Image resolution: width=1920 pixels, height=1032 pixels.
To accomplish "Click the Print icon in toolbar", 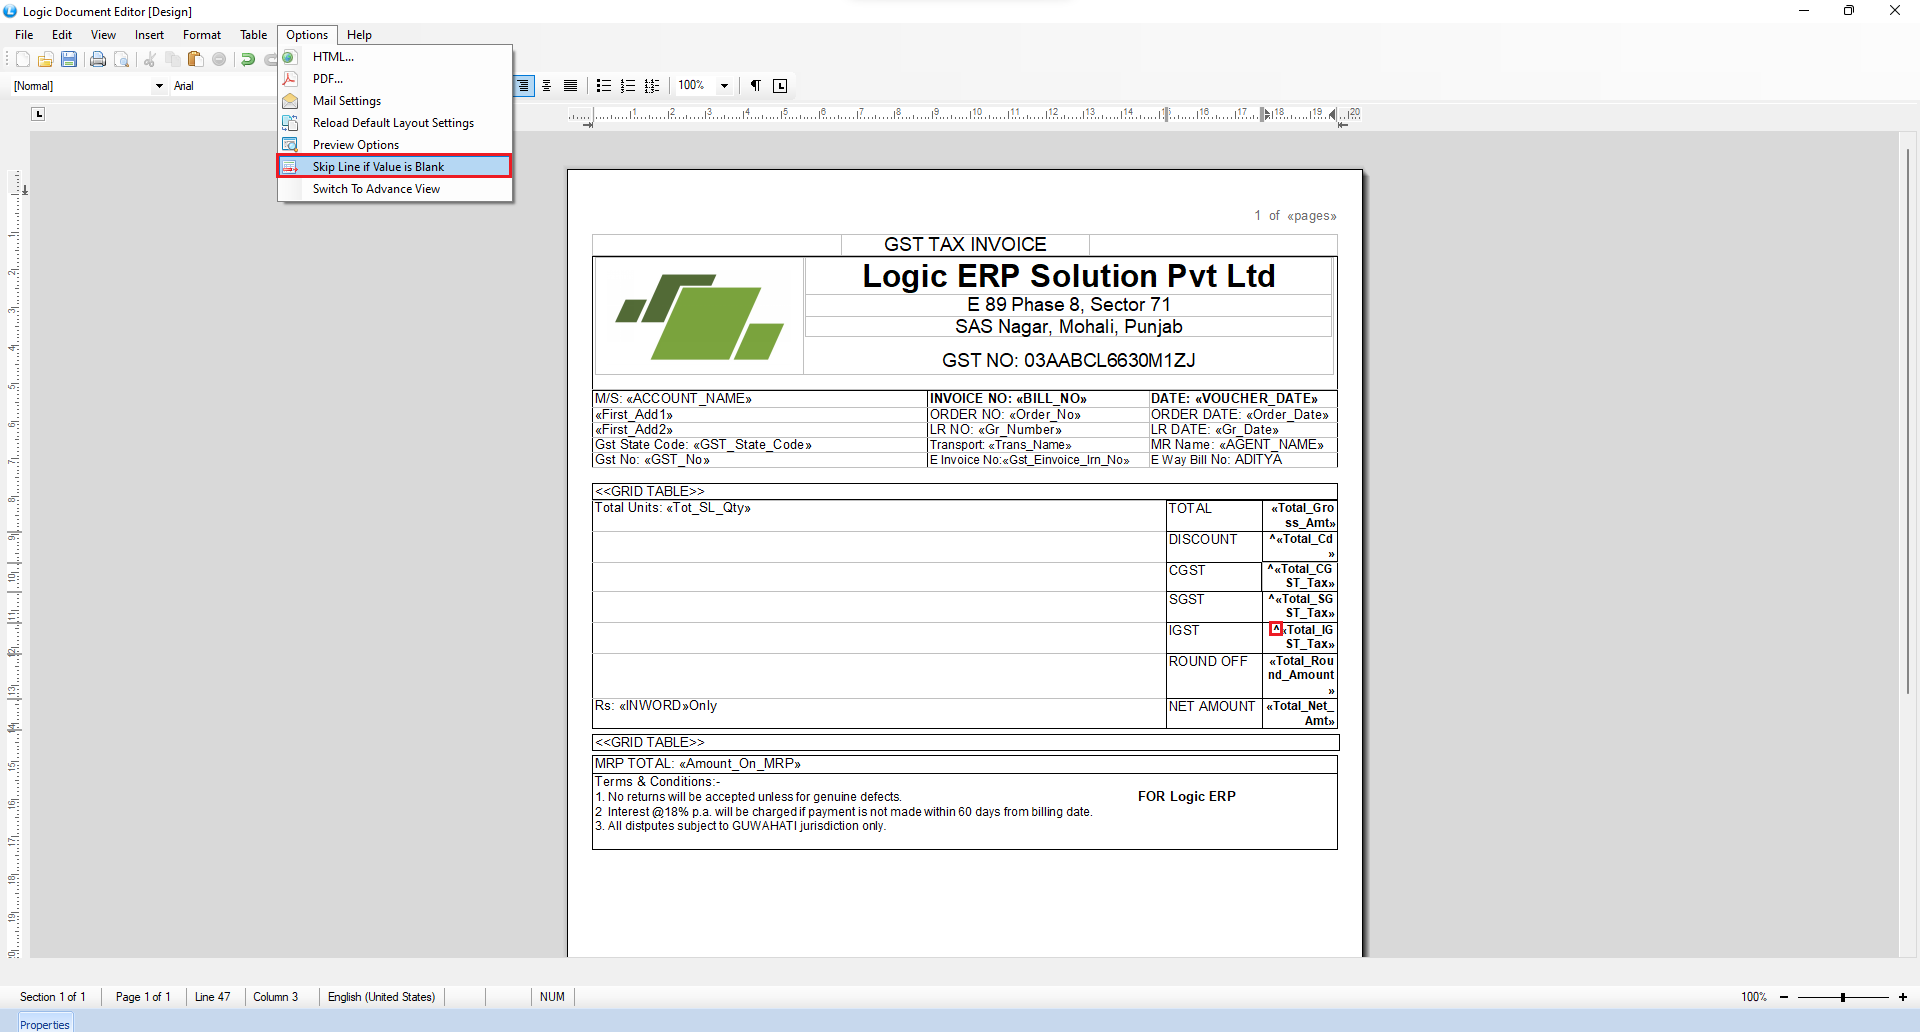I will tap(97, 60).
